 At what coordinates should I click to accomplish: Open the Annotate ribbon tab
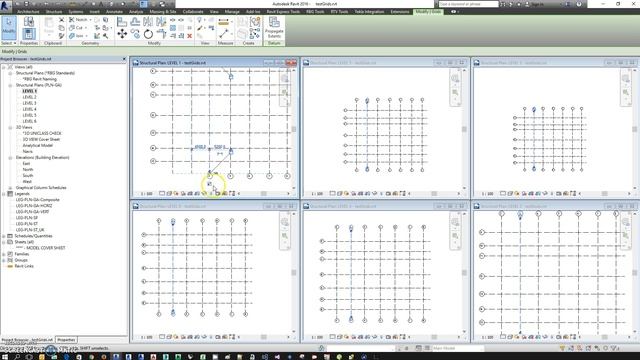click(114, 12)
